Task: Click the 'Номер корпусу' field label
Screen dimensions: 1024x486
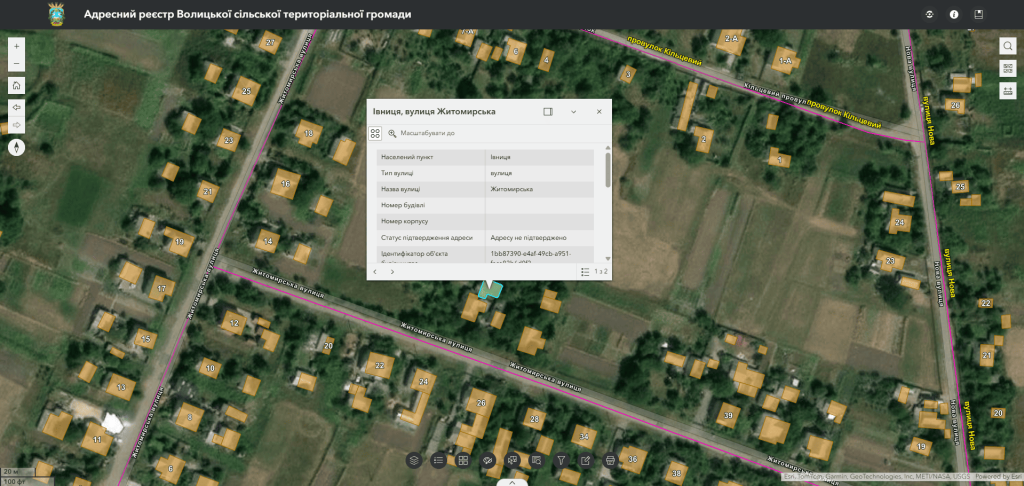Action: [404, 221]
